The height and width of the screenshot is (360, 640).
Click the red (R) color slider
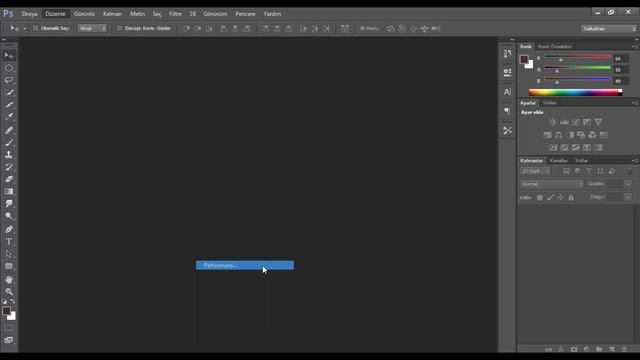(578, 57)
